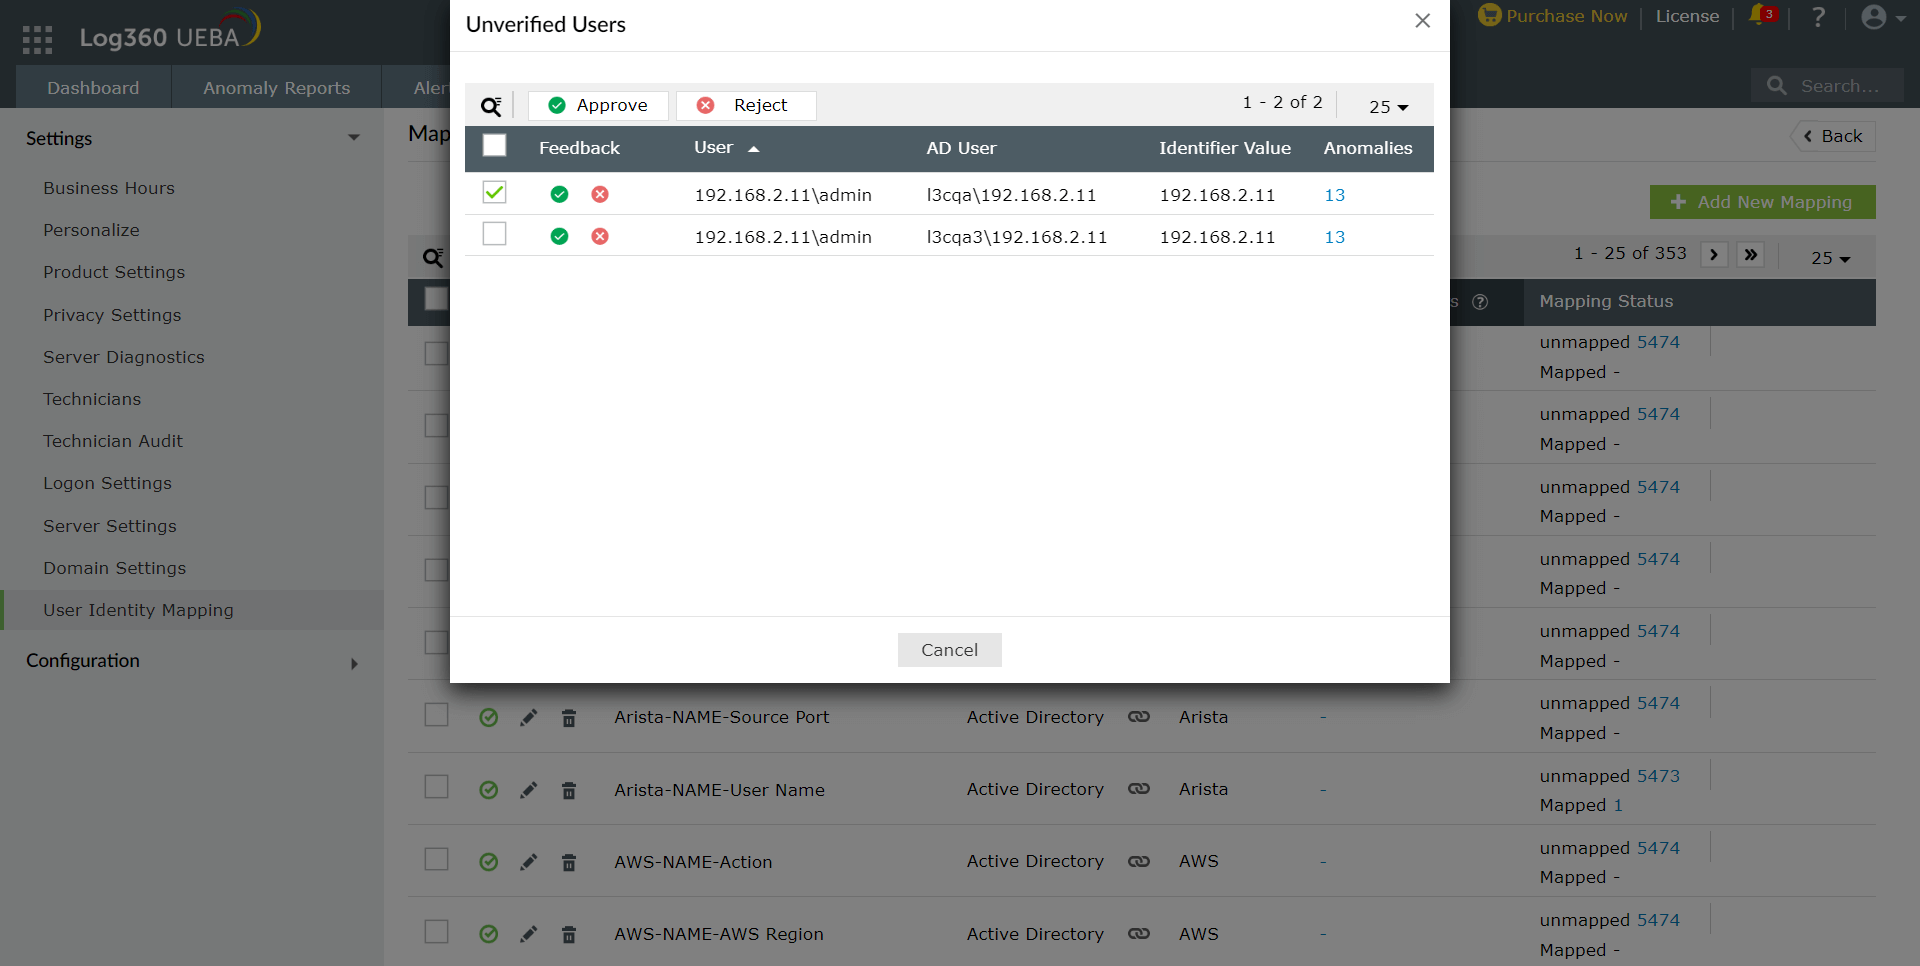Open Privacy Settings in sidebar
The height and width of the screenshot is (966, 1920).
tap(112, 315)
